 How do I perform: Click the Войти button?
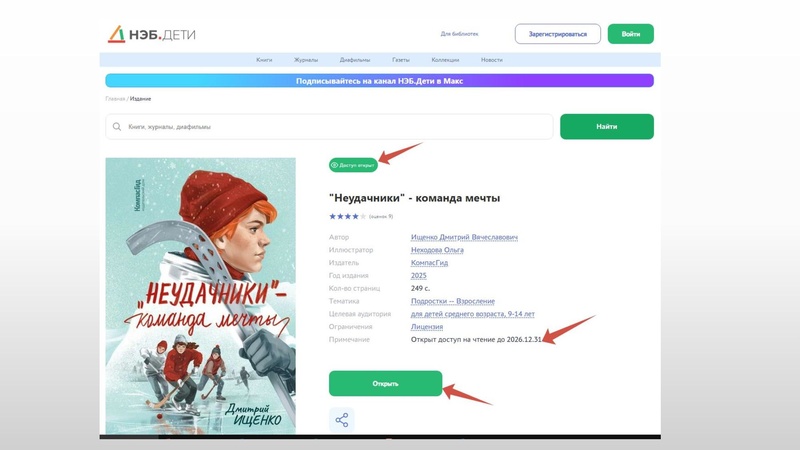click(631, 34)
